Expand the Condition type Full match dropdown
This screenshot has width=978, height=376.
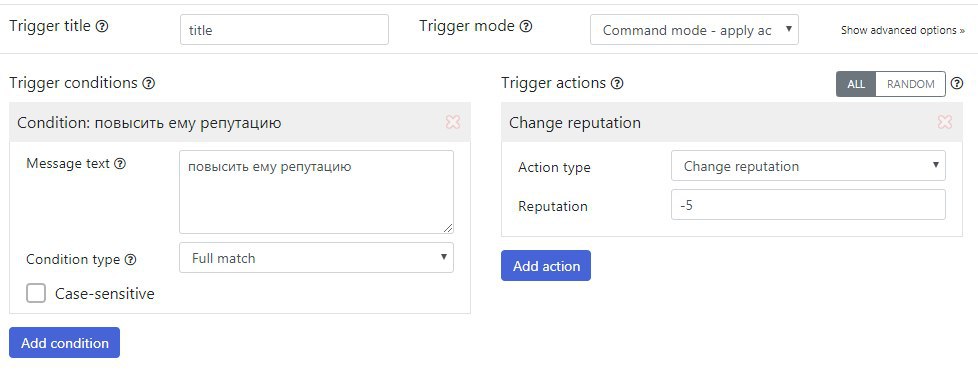tap(316, 258)
